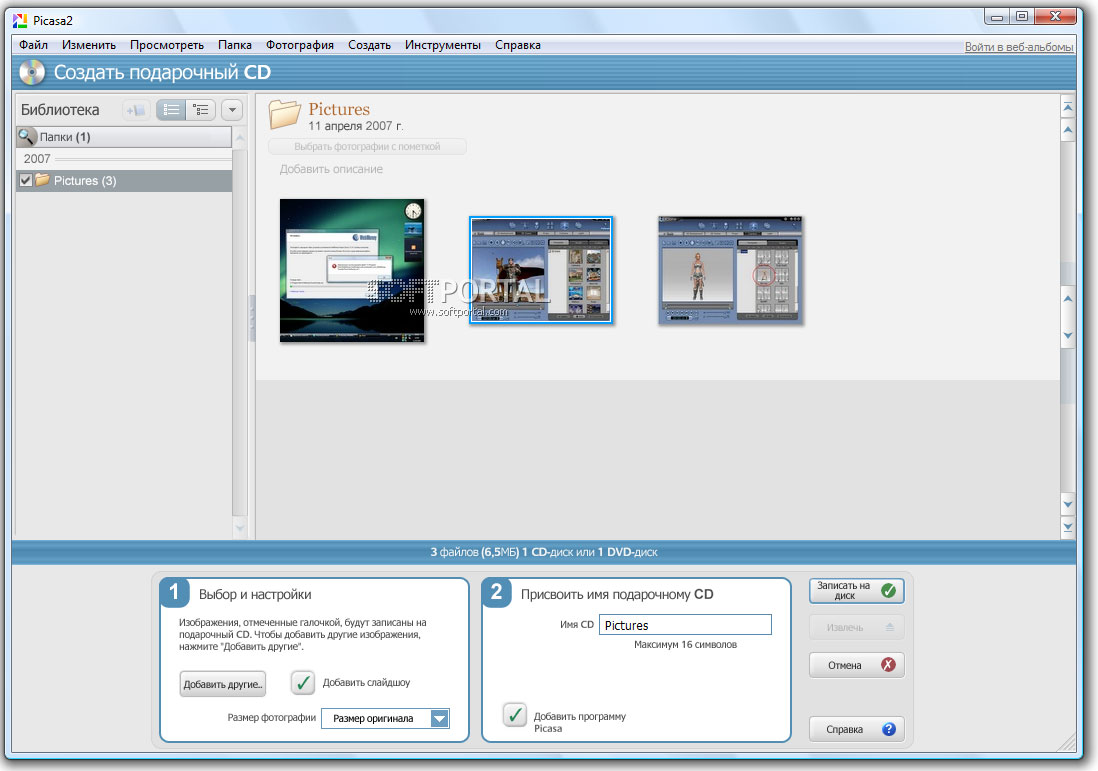Select the highlighted horse rider thumbnail
The height and width of the screenshot is (771, 1098).
(x=541, y=270)
